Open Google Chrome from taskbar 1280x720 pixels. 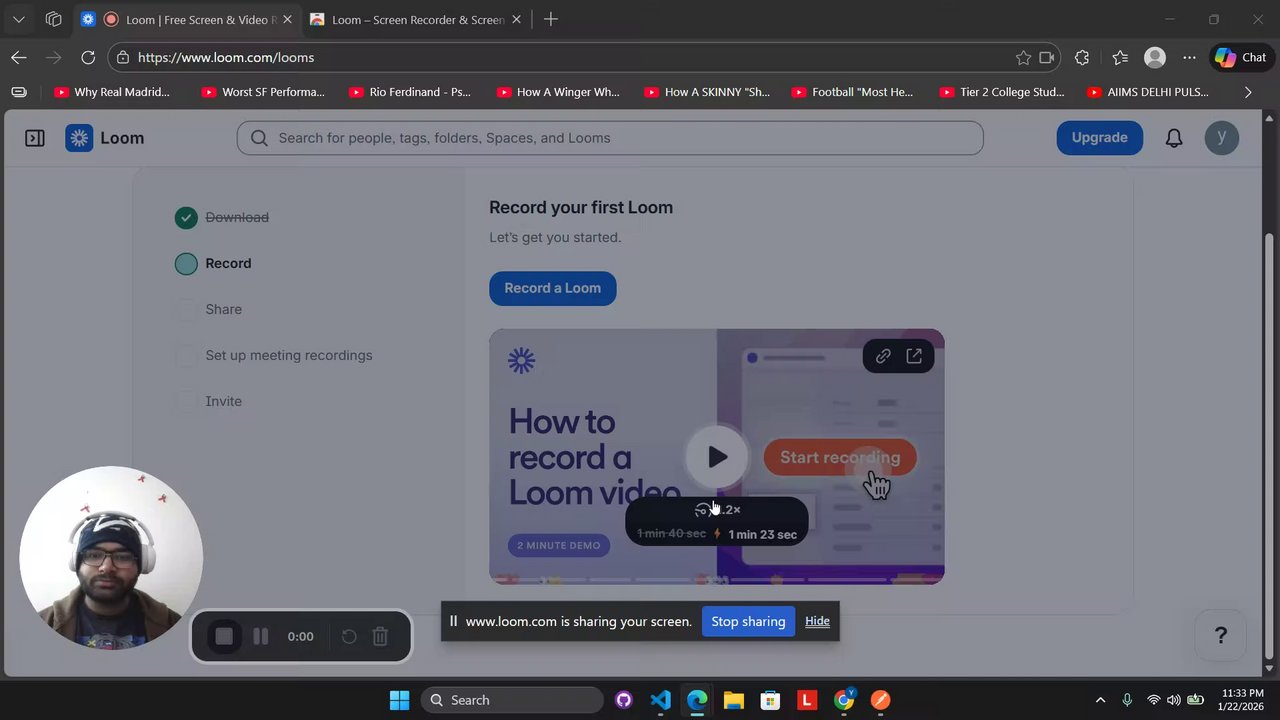(844, 700)
